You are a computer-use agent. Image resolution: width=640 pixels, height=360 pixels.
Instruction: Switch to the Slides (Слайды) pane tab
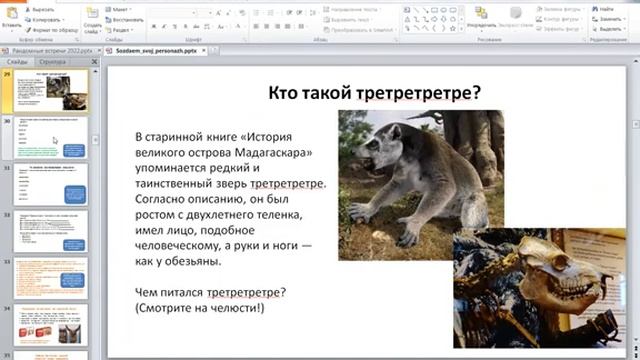pos(17,62)
